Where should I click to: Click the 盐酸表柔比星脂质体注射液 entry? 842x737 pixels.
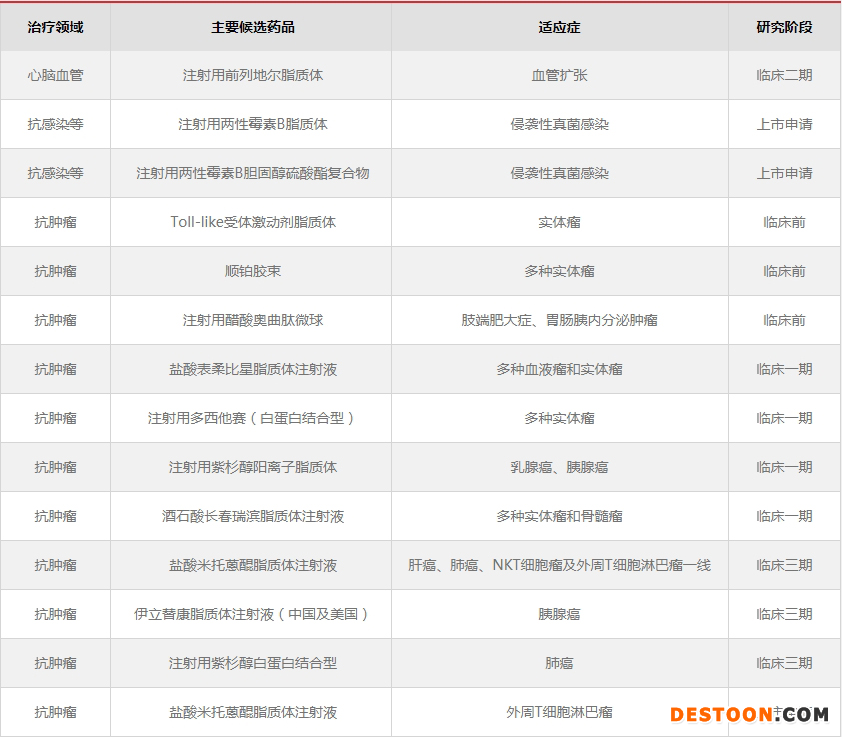252,369
